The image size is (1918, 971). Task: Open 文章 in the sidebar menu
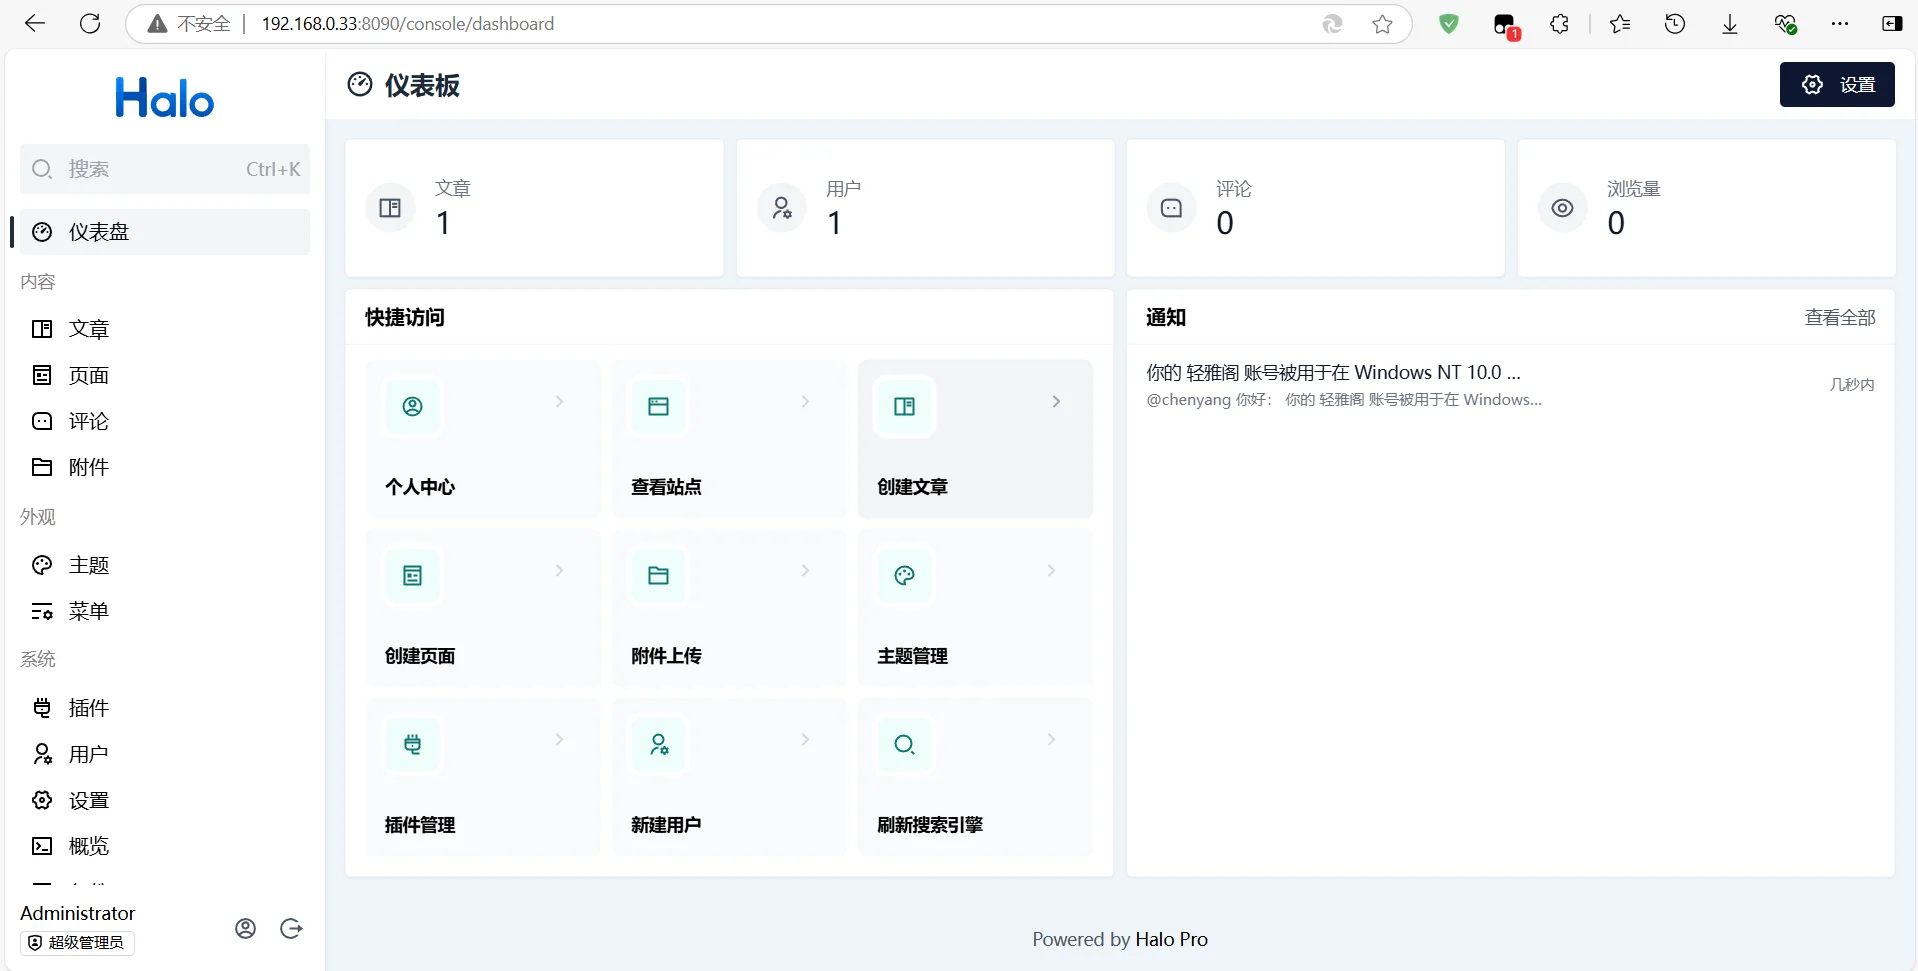pos(88,329)
